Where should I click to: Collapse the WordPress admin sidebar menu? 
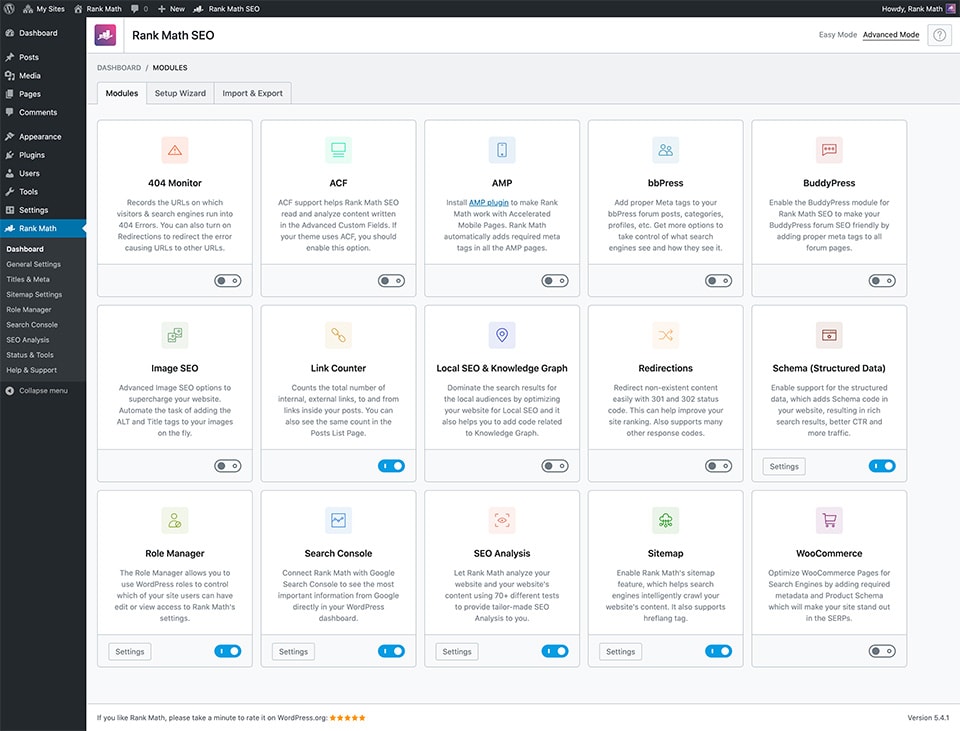[43, 390]
